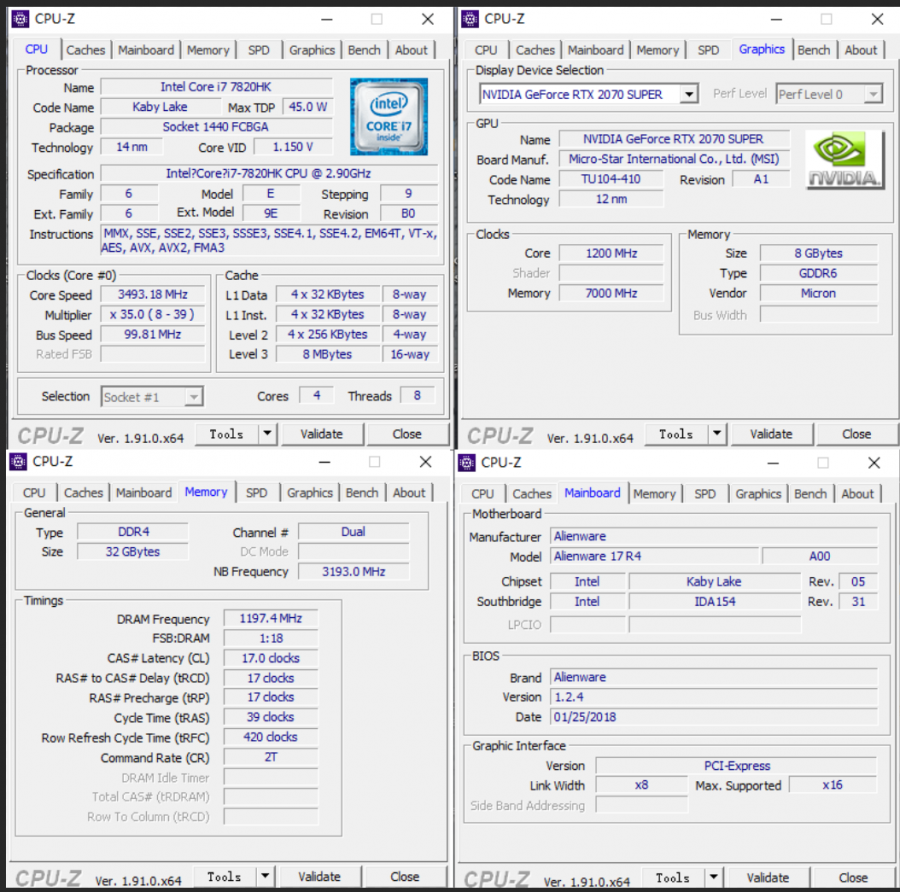This screenshot has width=900, height=892.
Task: Click Close button in Mainboard window
Action: click(853, 878)
